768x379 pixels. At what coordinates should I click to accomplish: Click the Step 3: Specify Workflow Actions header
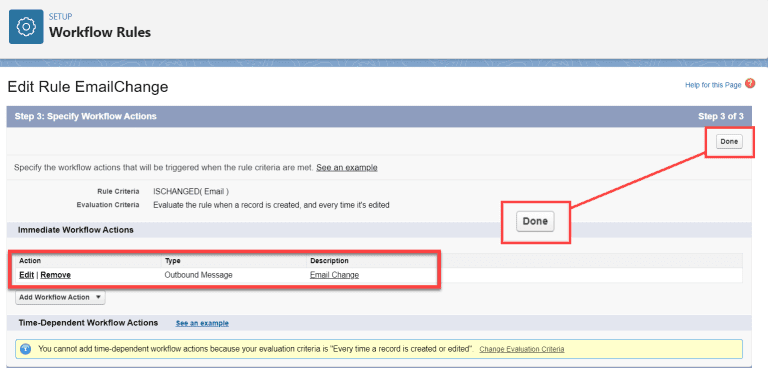click(x=85, y=117)
